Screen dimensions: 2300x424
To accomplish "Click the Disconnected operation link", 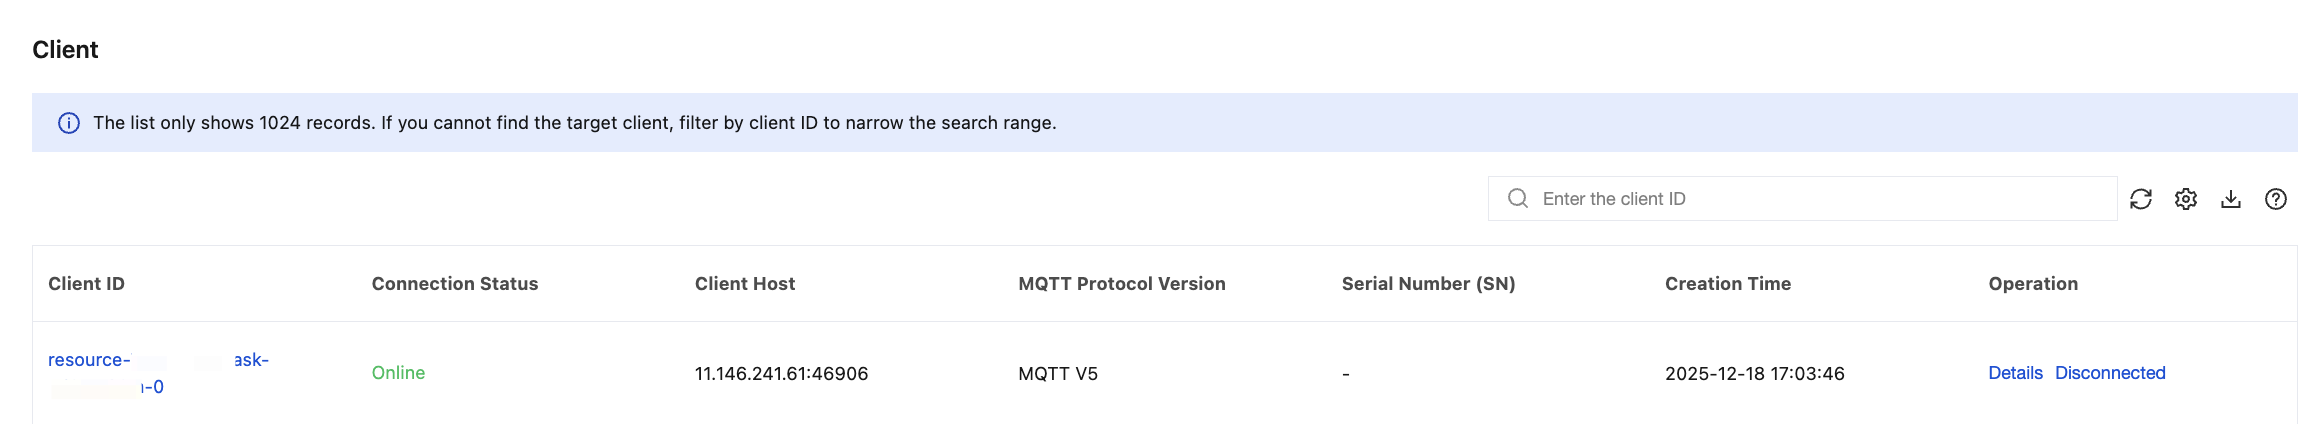I will point(2110,373).
